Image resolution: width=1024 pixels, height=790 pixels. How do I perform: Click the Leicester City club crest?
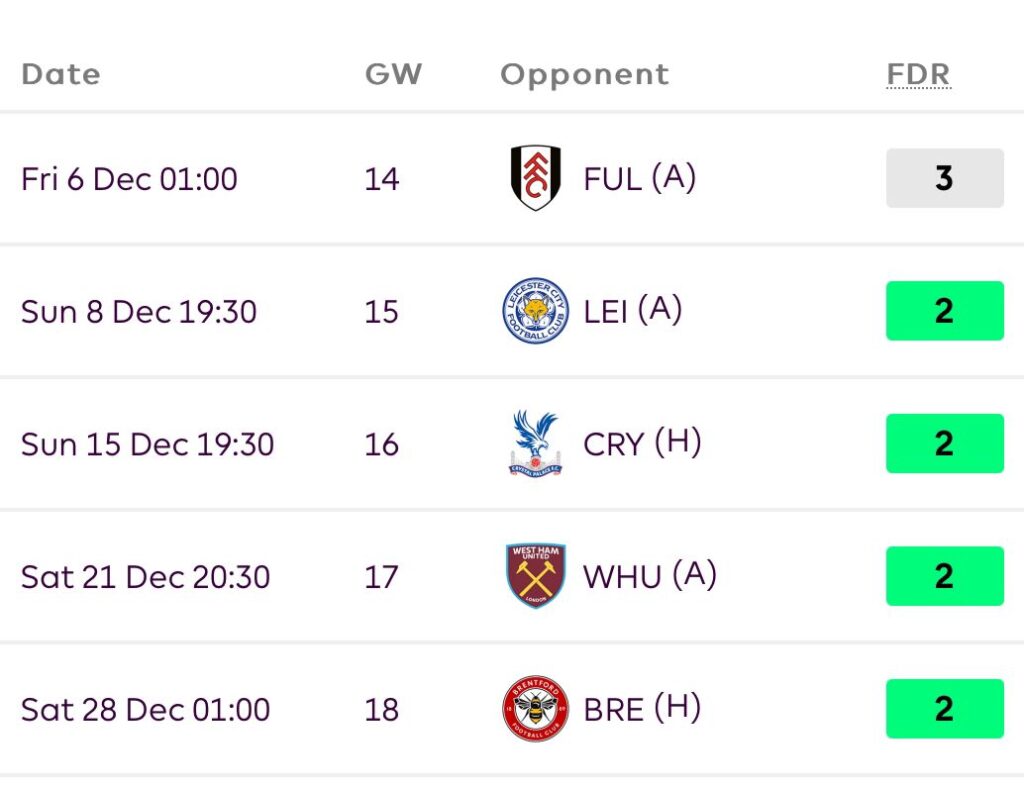(x=535, y=311)
